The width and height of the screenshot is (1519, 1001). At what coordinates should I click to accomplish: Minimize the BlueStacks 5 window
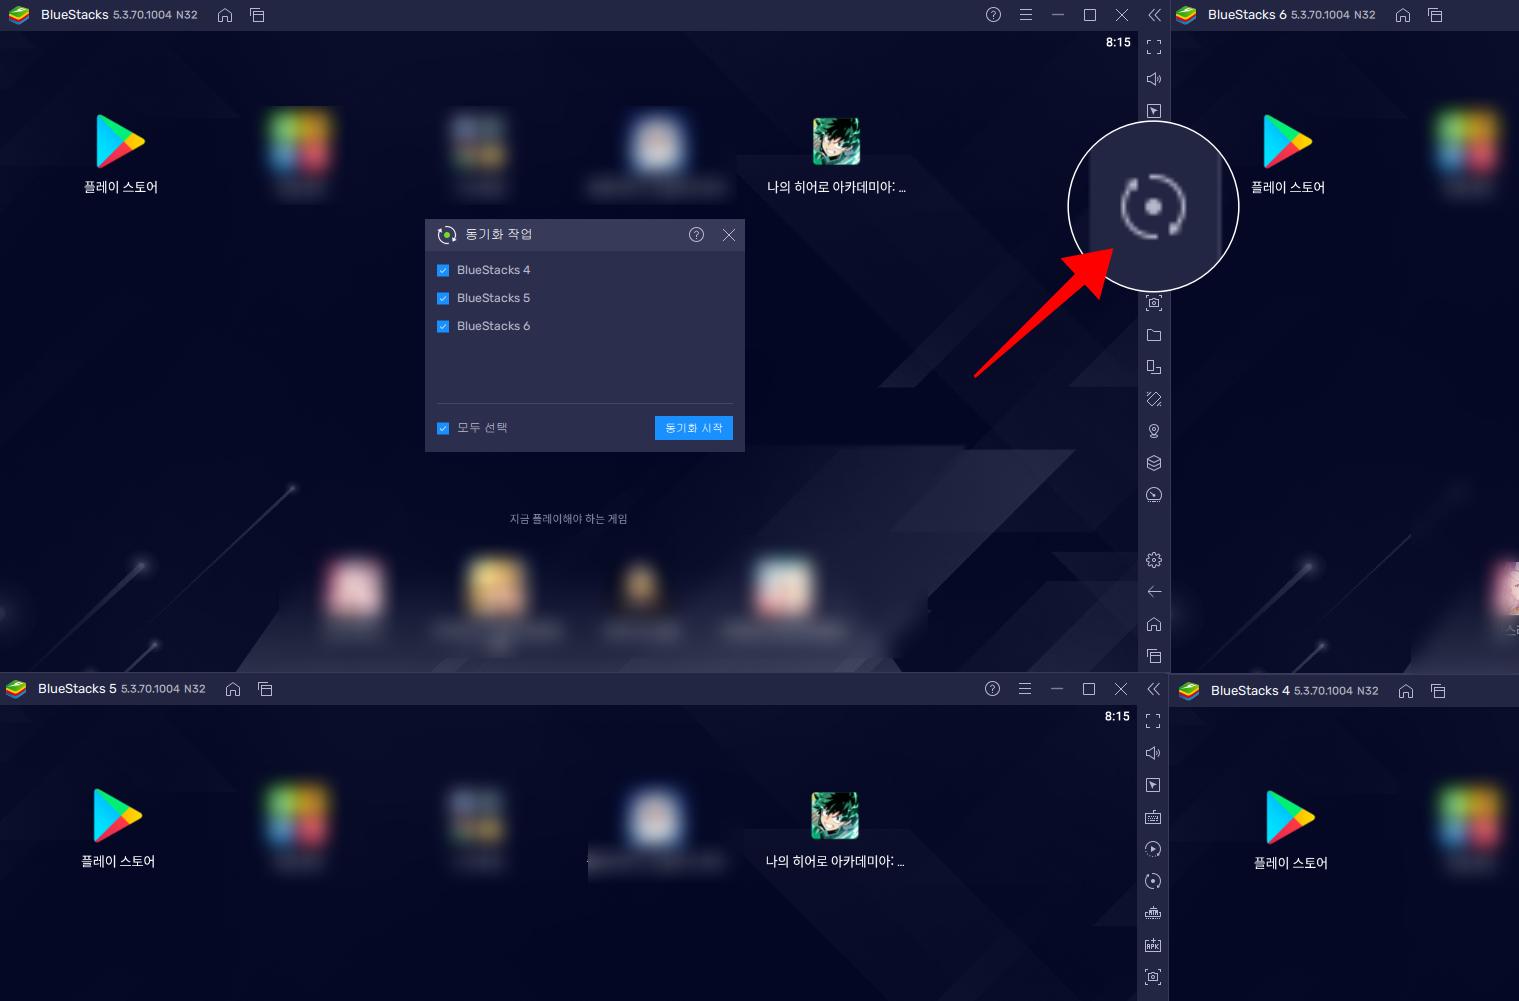1057,689
